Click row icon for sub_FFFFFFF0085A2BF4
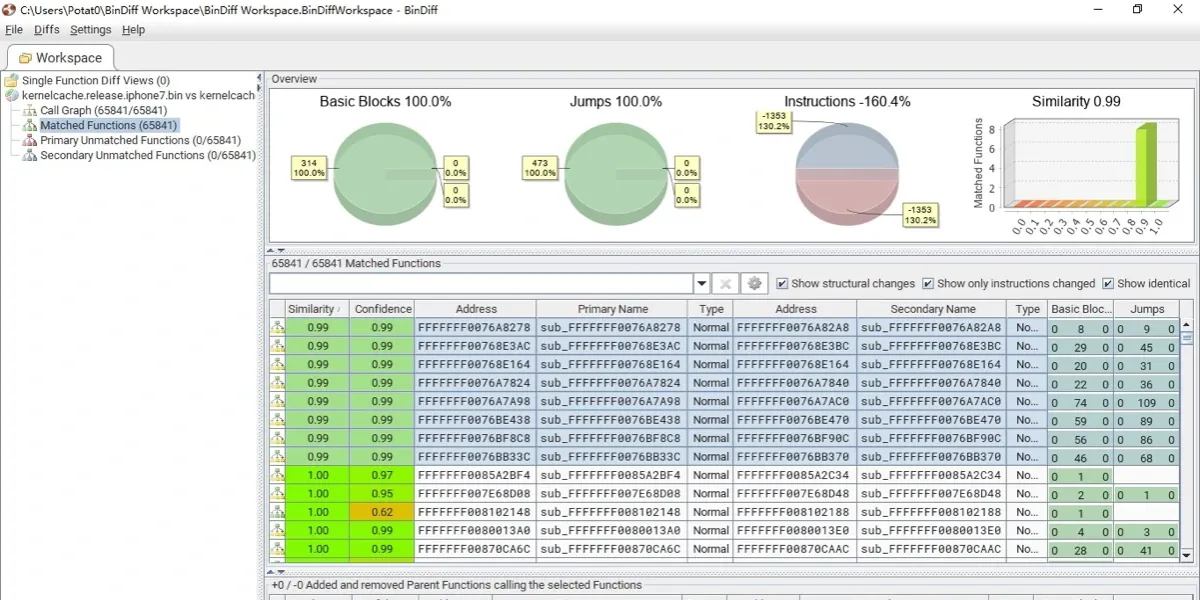1200x600 pixels. coord(278,475)
